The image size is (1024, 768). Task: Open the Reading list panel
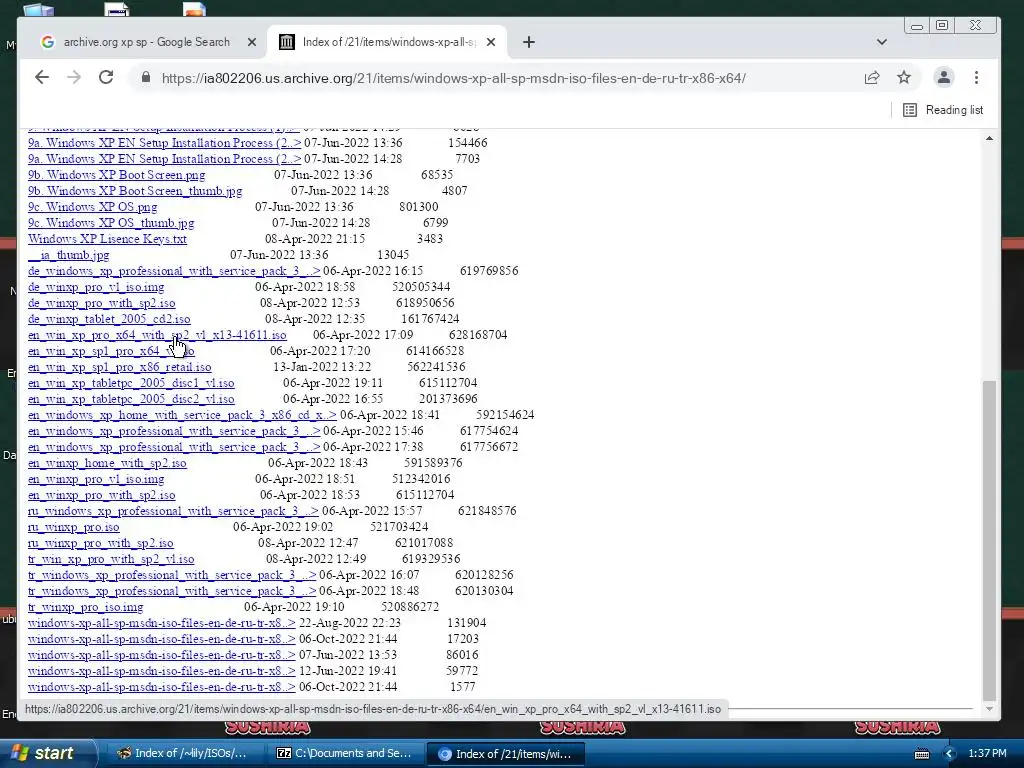pyautogui.click(x=943, y=110)
